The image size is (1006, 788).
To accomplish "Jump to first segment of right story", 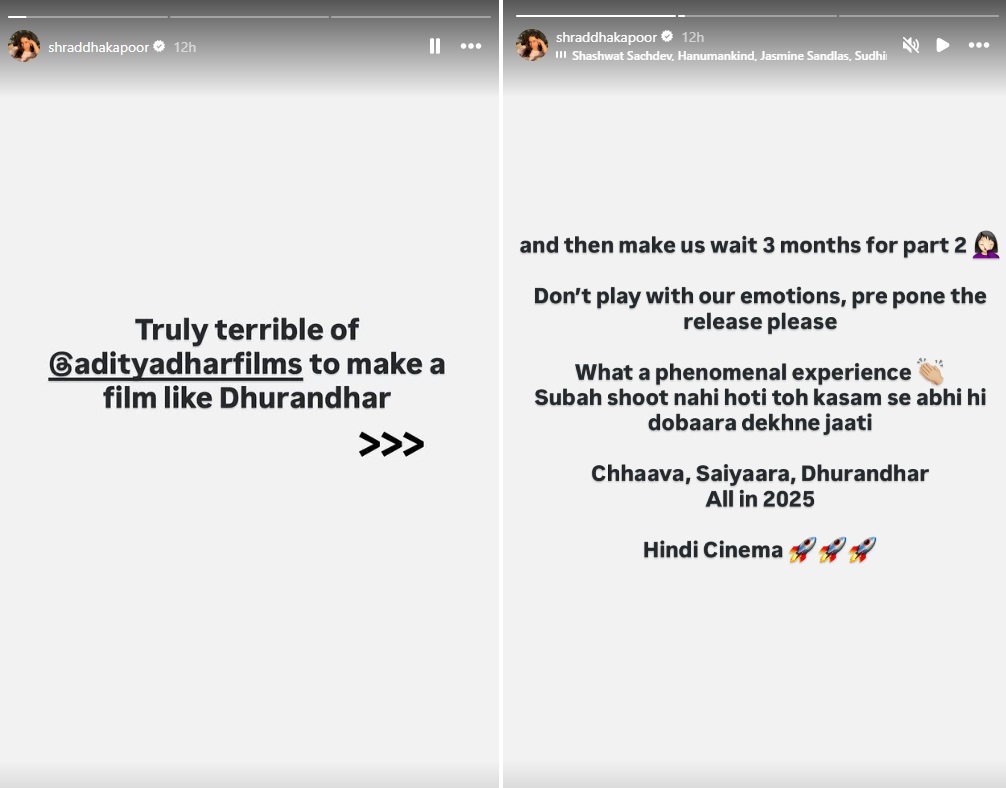I will (595, 15).
